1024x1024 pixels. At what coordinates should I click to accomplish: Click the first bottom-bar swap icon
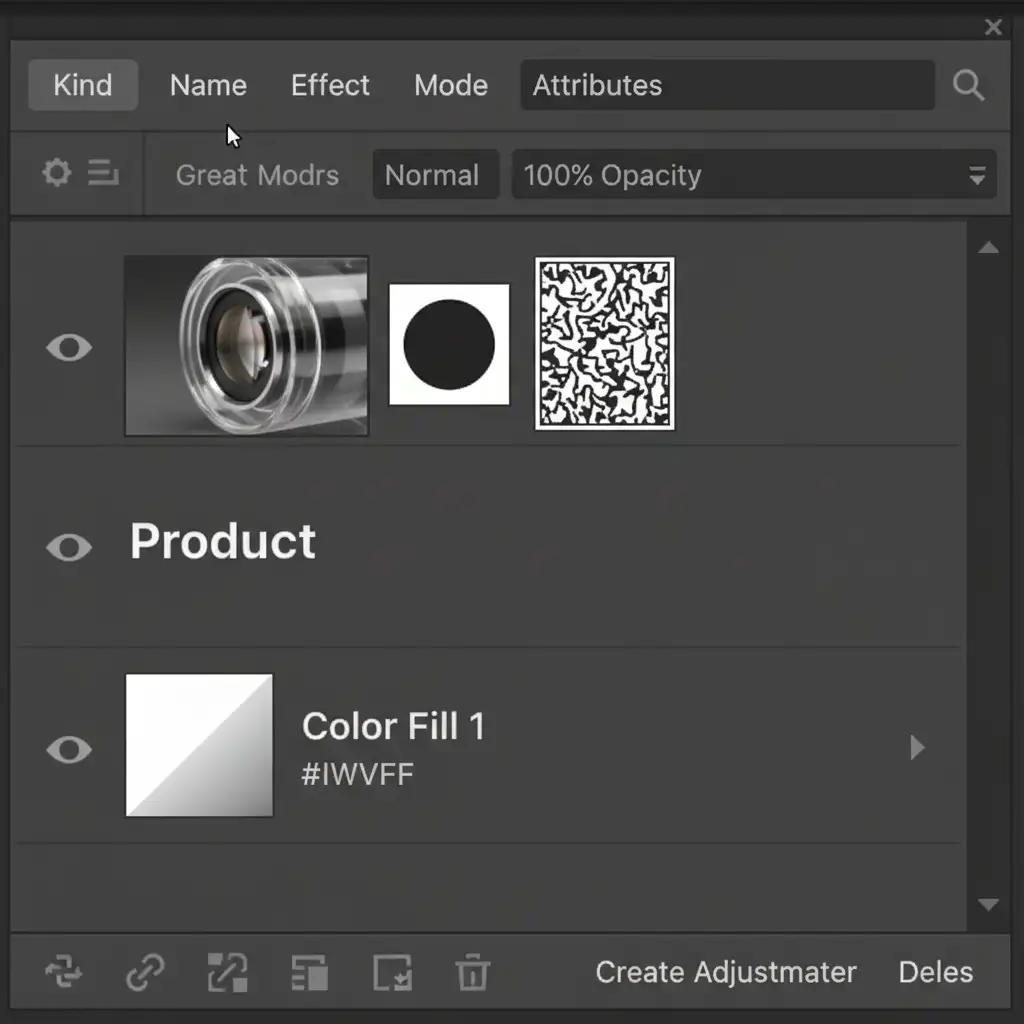click(65, 971)
